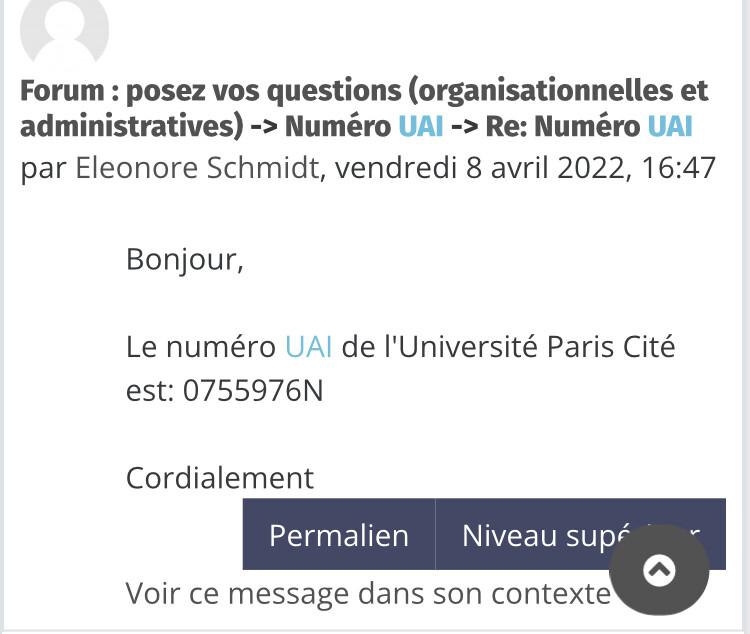Click the text 'Université Paris Cité'
The height and width of the screenshot is (634, 750).
pyautogui.click(x=536, y=346)
